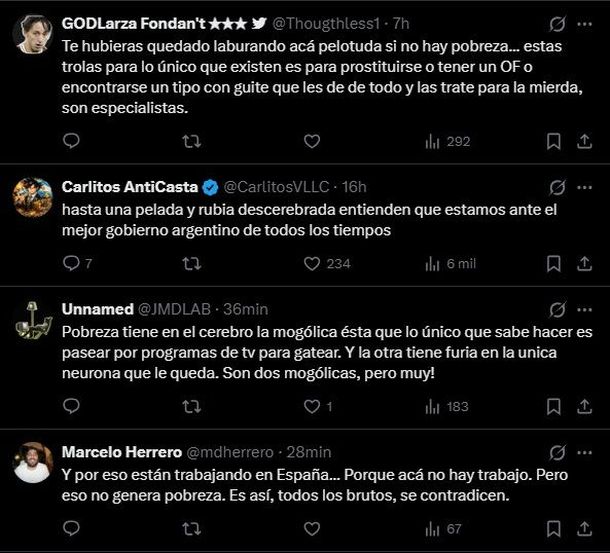Reply to Unnamed's tweet

(x=71, y=406)
